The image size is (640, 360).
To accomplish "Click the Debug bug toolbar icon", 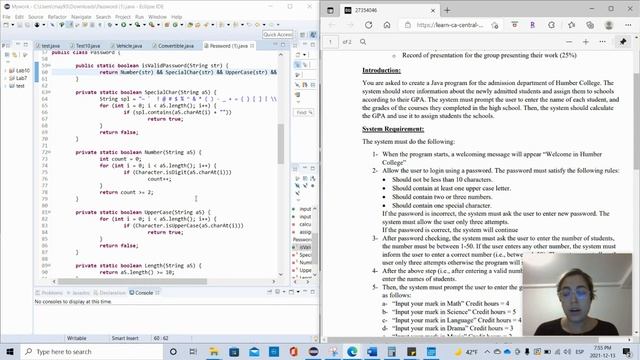I will tap(109, 25).
